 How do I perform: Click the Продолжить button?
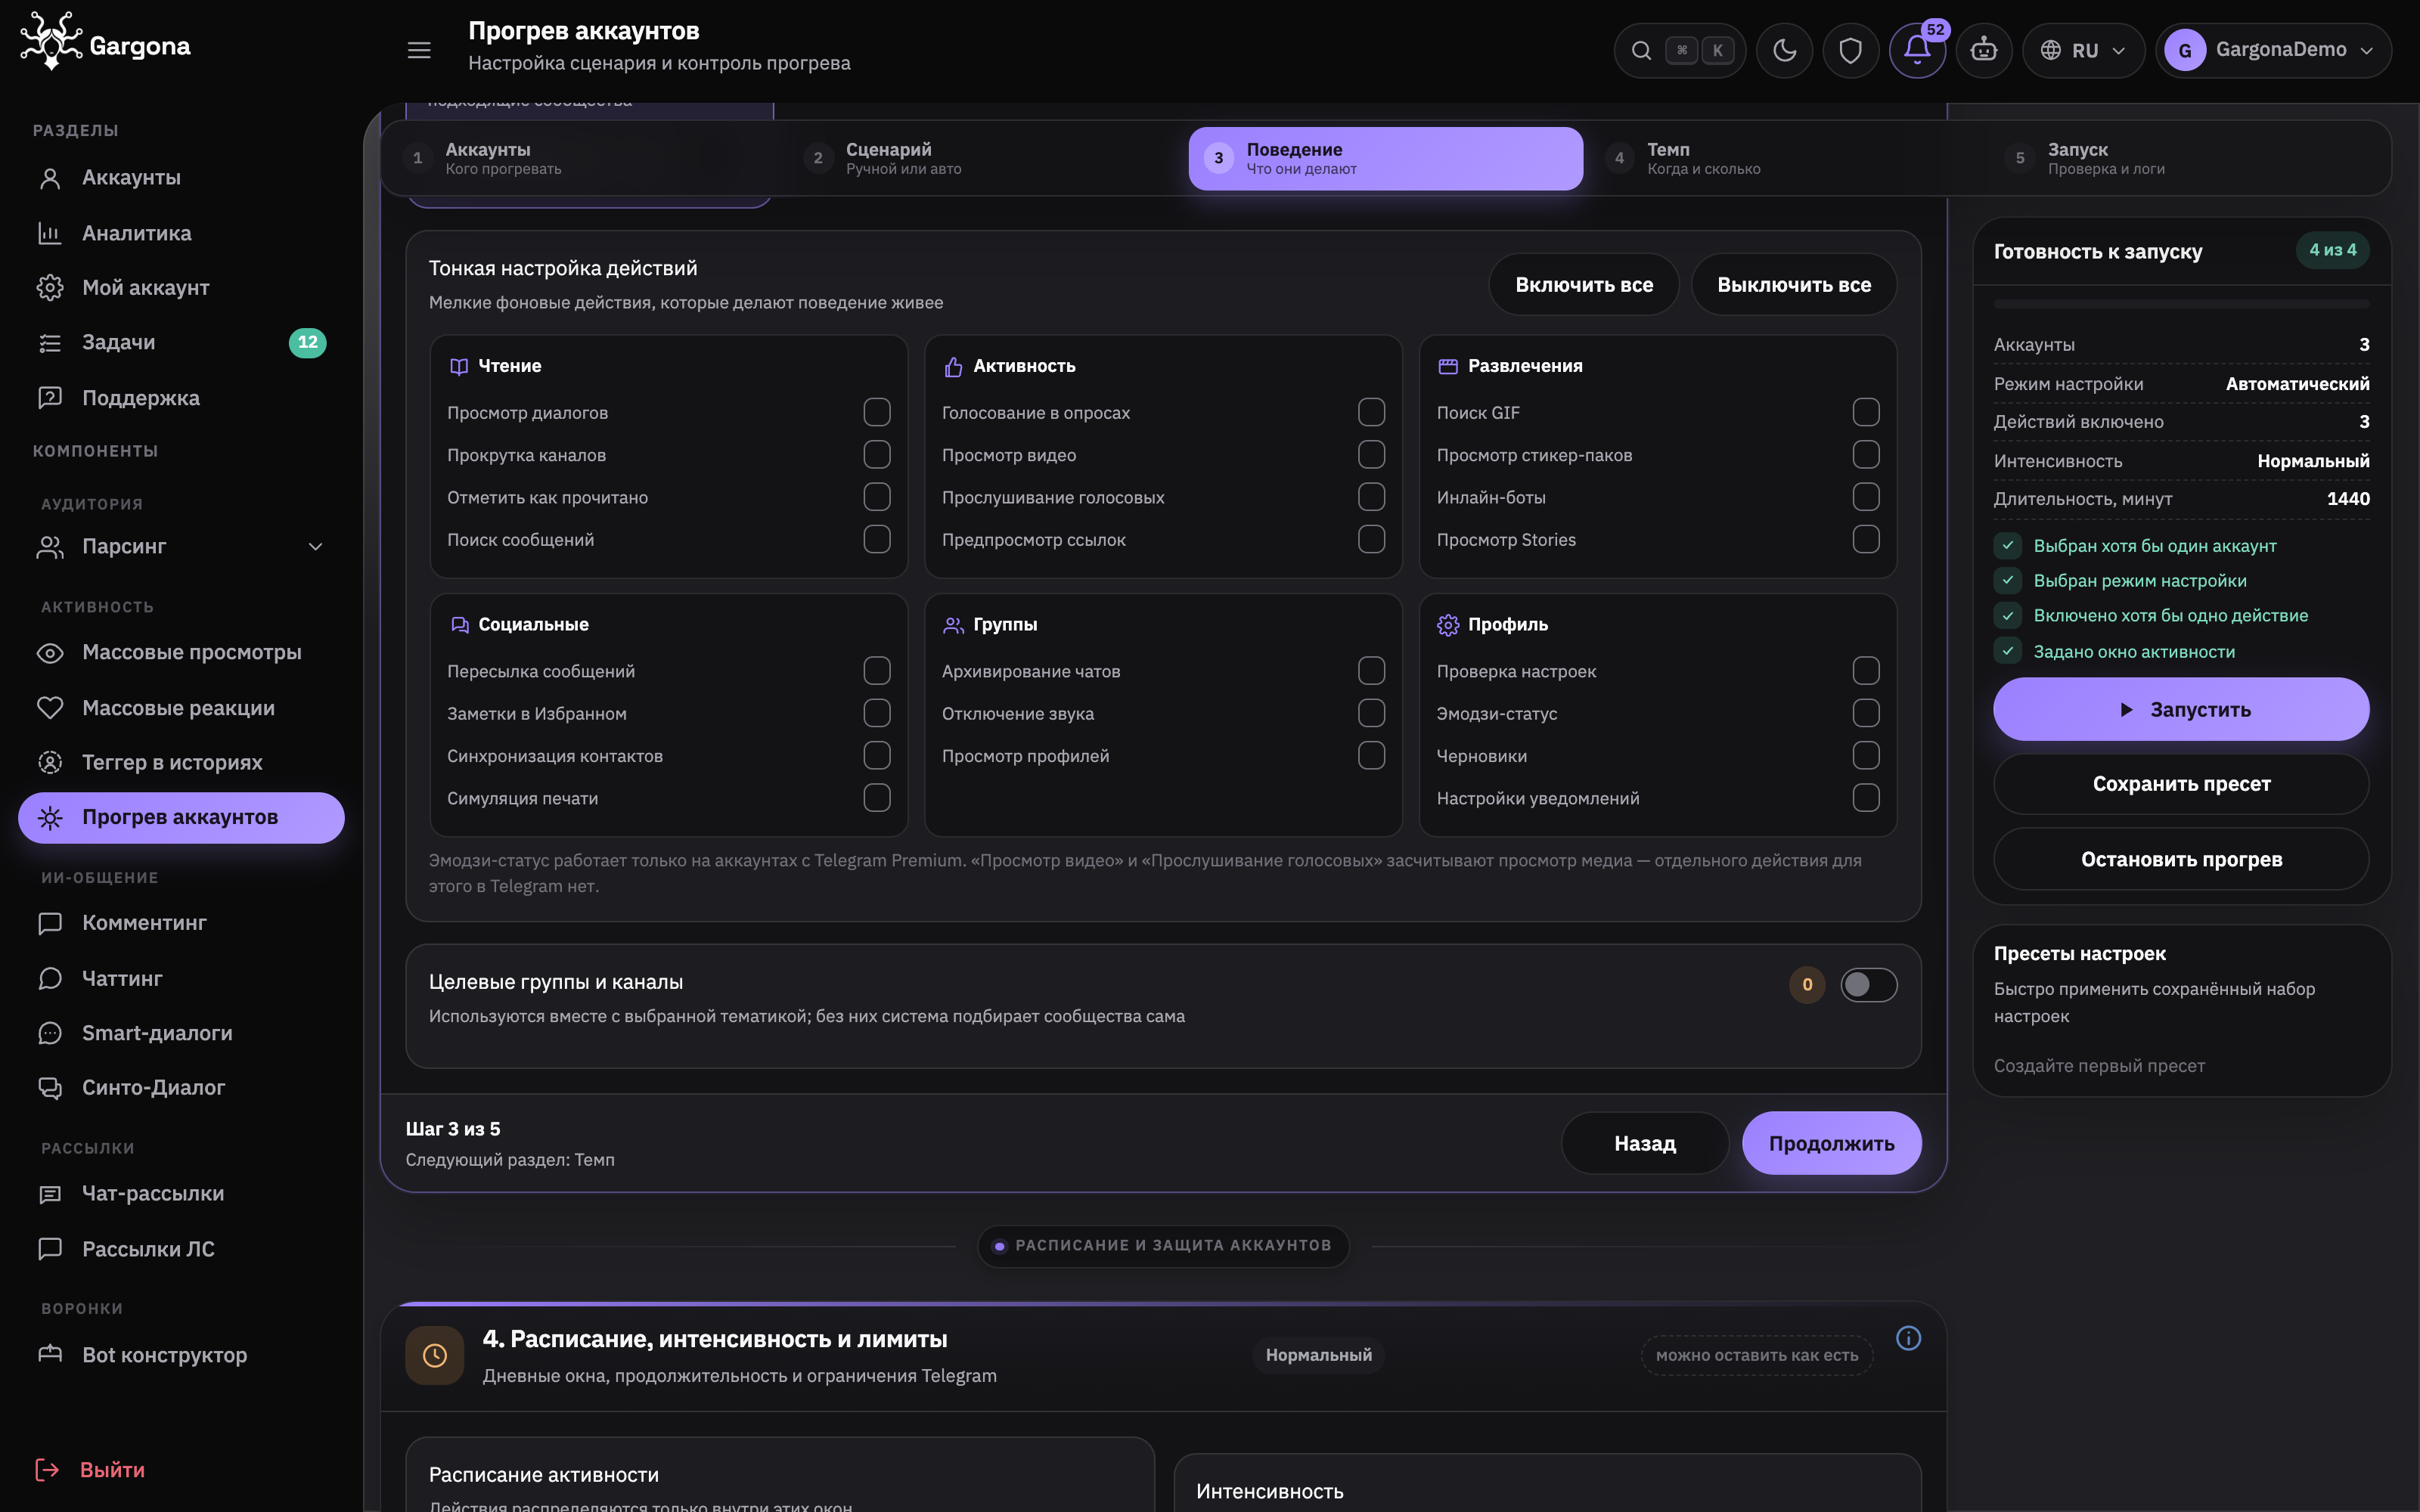point(1831,1143)
